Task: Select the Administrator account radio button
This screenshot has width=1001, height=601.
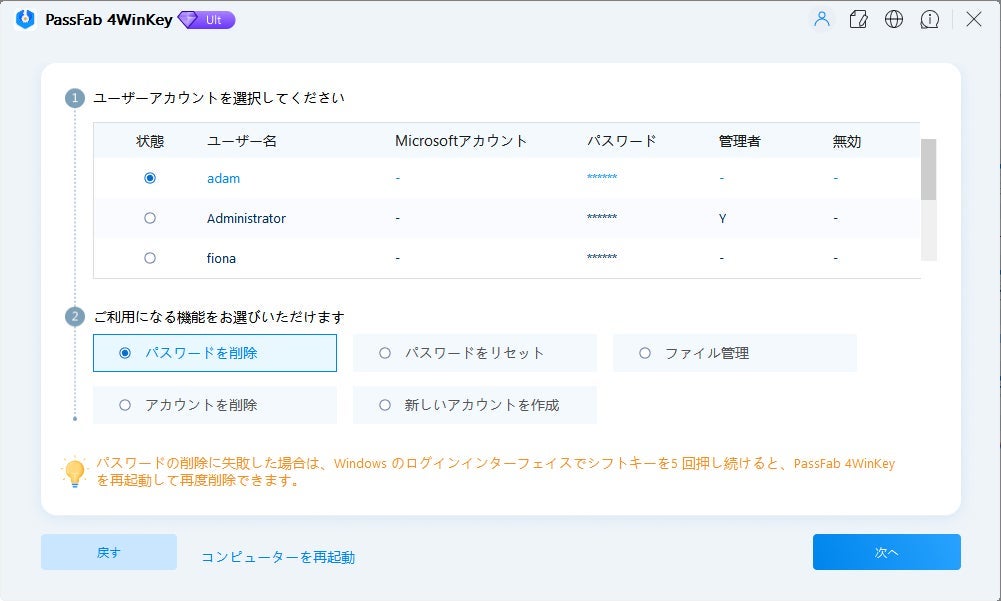Action: (x=150, y=218)
